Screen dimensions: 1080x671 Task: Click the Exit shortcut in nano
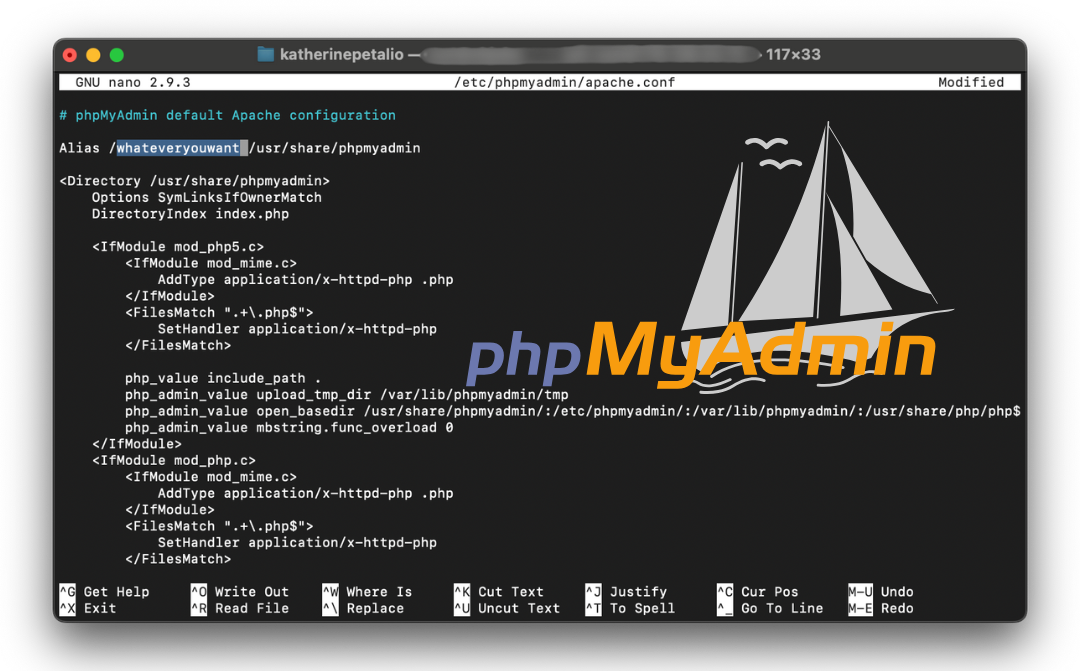pos(98,607)
